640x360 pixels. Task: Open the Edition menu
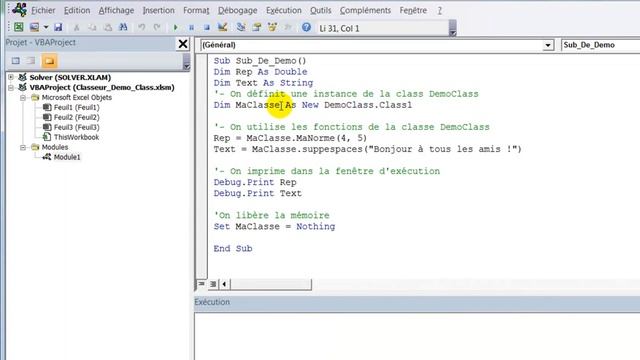(77, 10)
